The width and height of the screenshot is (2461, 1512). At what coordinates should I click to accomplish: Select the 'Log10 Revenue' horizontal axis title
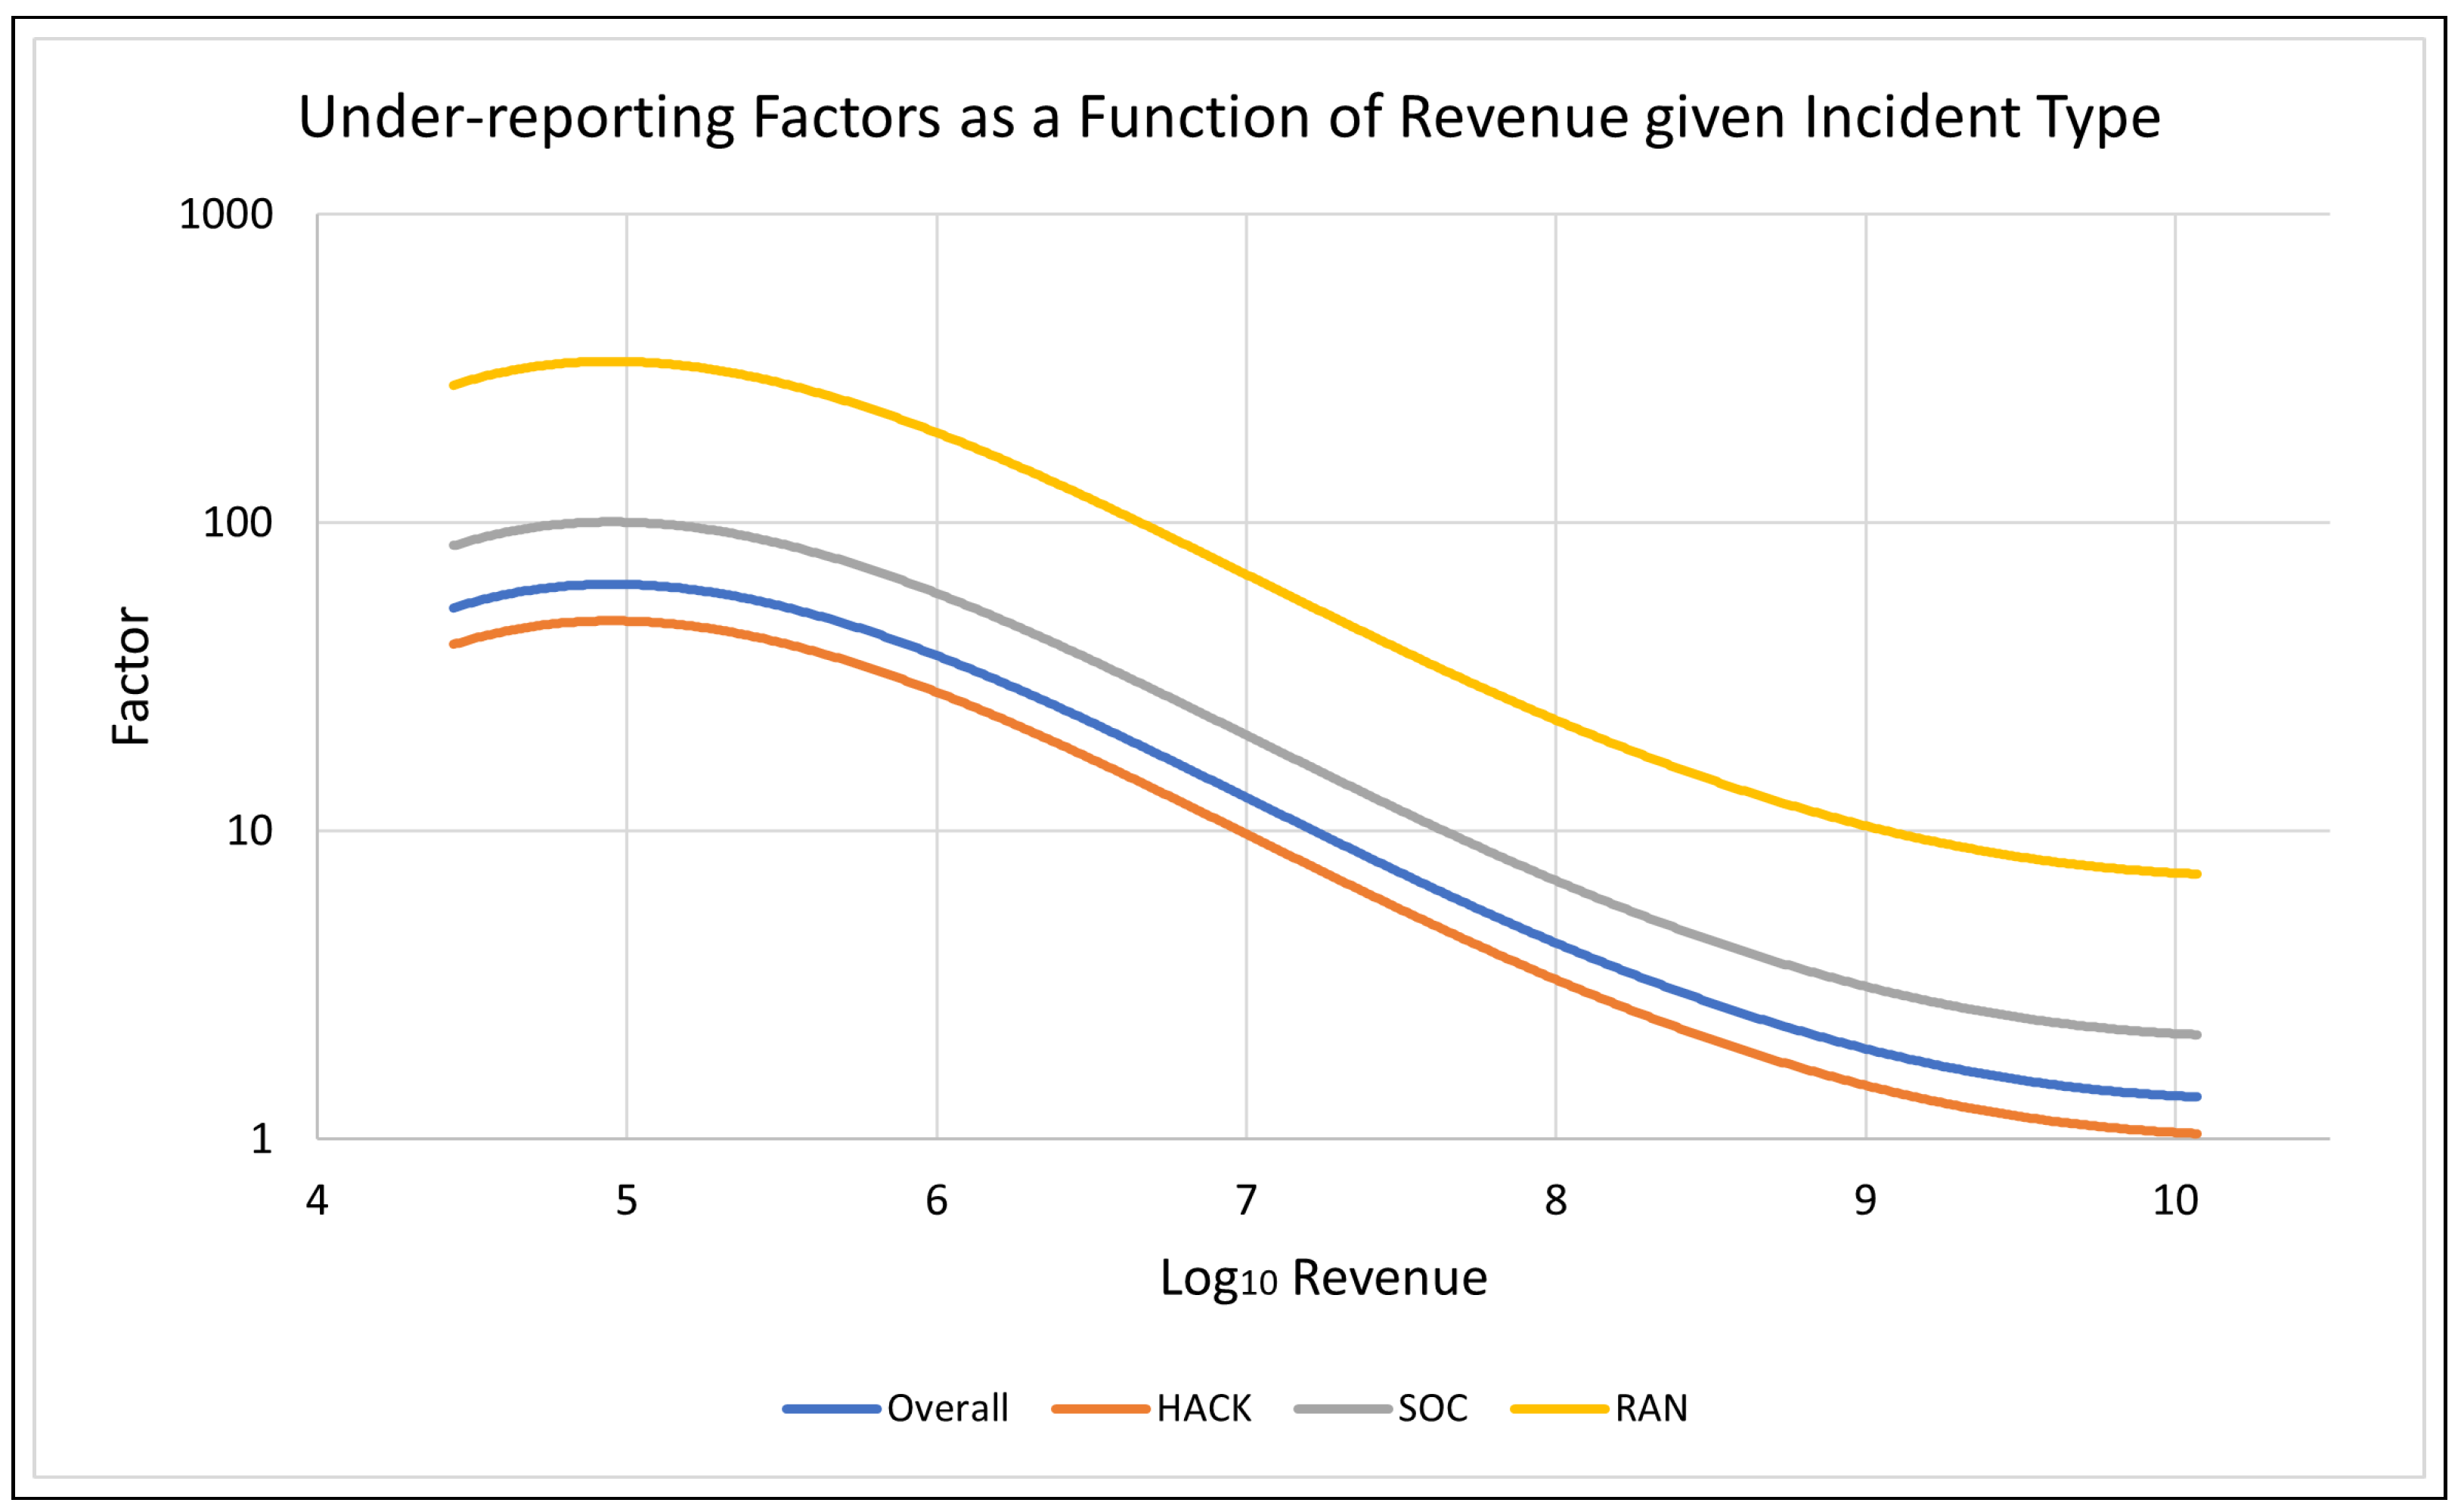click(x=1323, y=1279)
